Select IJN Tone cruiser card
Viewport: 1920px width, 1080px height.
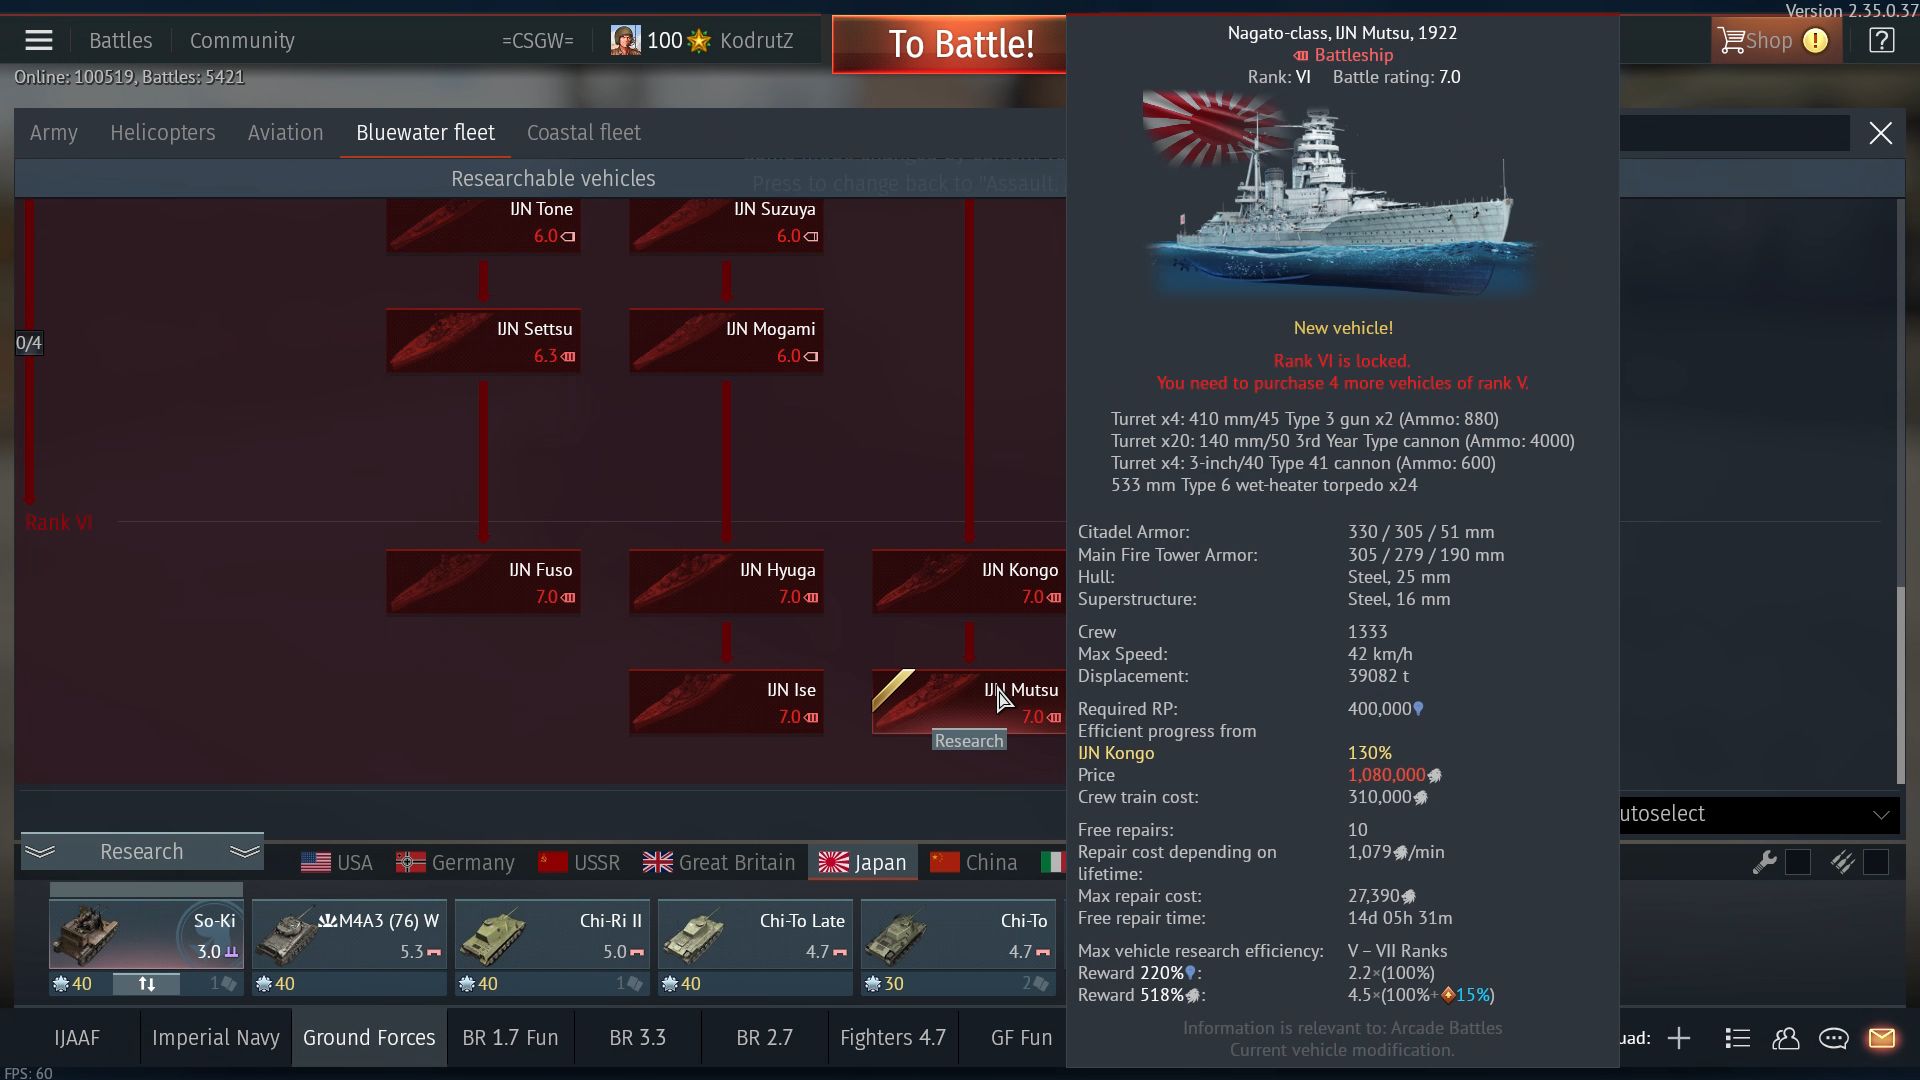(x=483, y=226)
